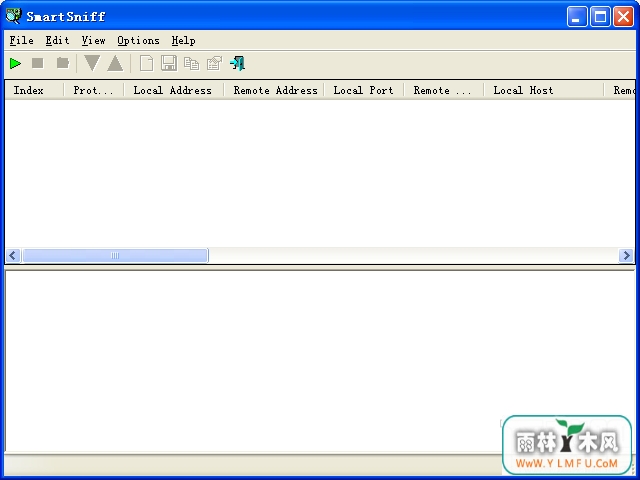Click the horizontal scrollbar right arrow
The image size is (640, 480).
626,256
